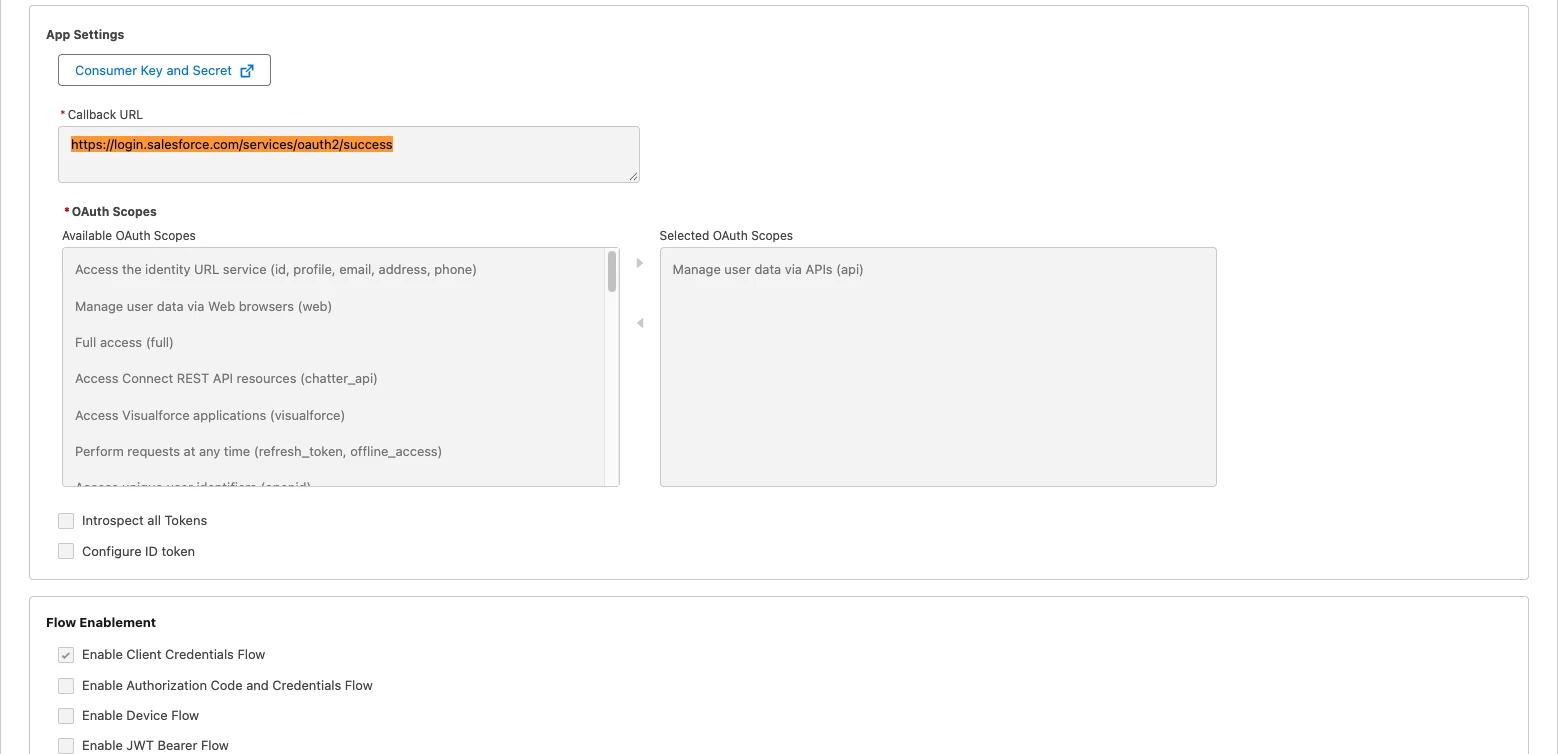1558x754 pixels.
Task: Select Access Connect REST API resources scope
Action: 226,378
